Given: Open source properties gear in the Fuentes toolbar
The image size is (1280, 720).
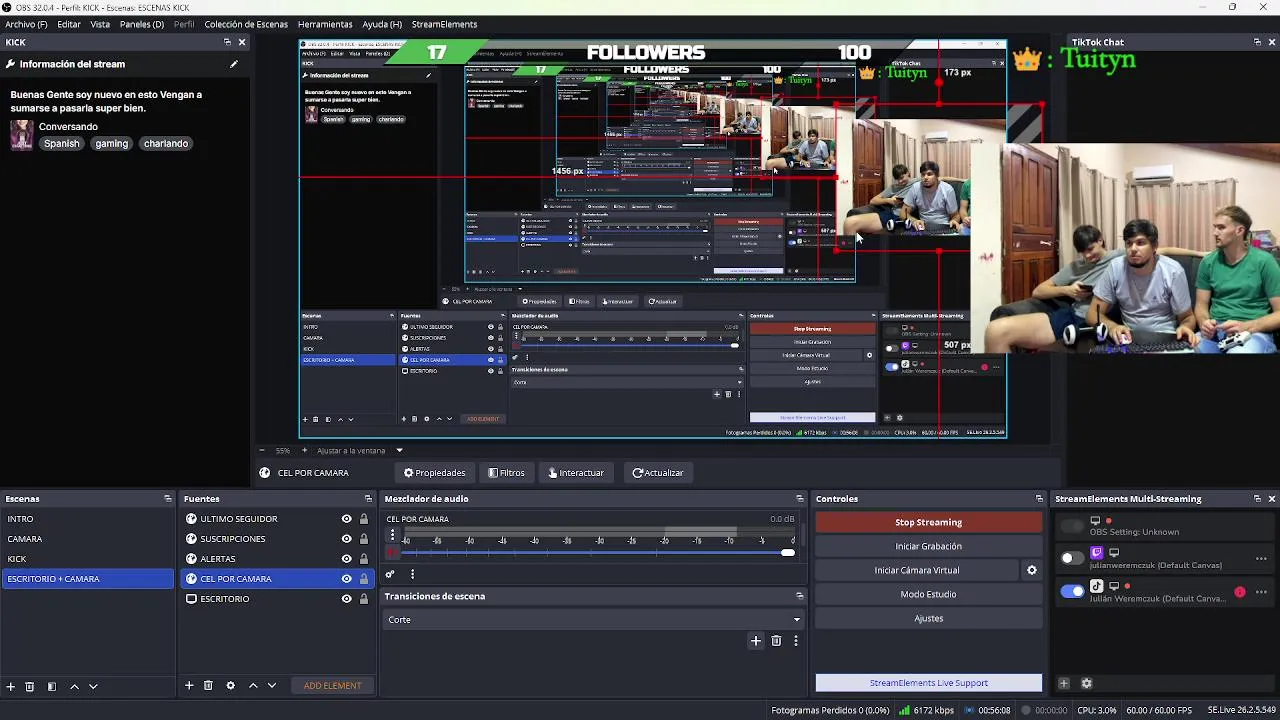Looking at the screenshot, I should 230,685.
